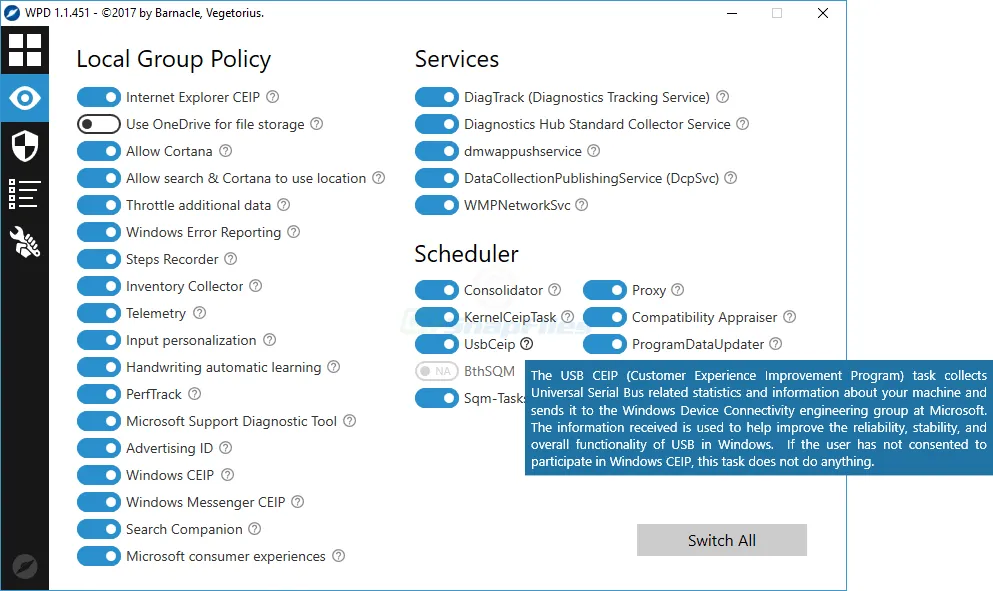Toggle the Steps Recorder switch
The height and width of the screenshot is (591, 993).
(x=99, y=258)
